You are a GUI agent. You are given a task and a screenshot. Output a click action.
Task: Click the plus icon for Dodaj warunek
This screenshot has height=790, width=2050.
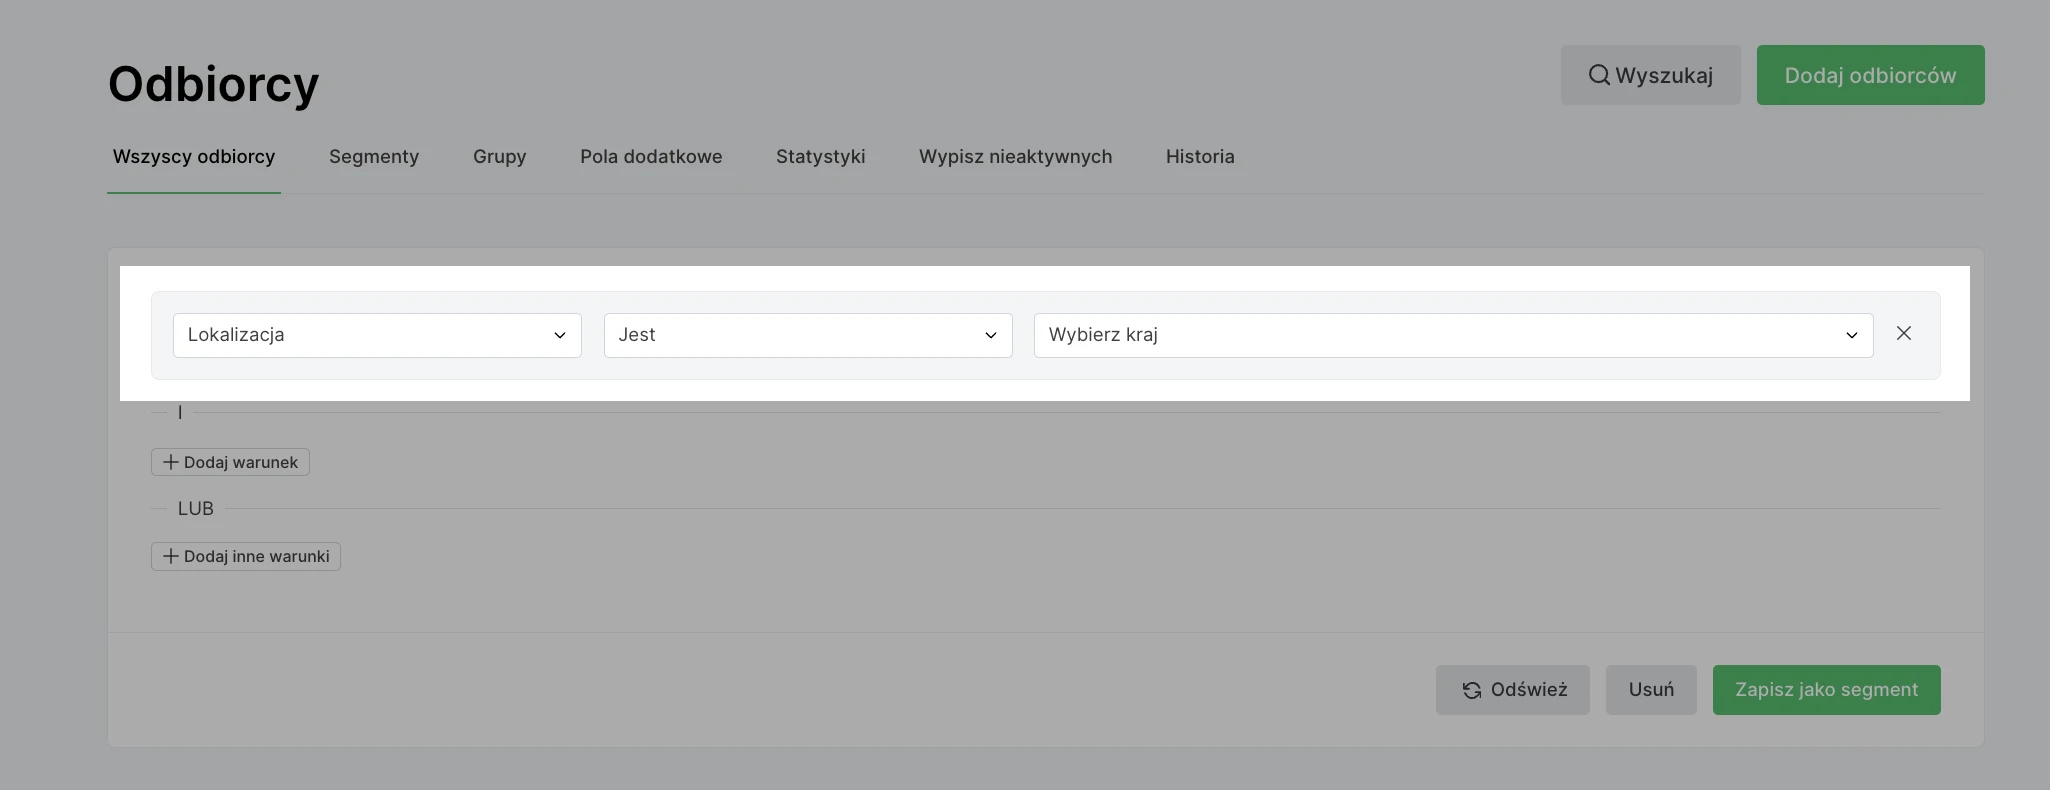(x=171, y=462)
